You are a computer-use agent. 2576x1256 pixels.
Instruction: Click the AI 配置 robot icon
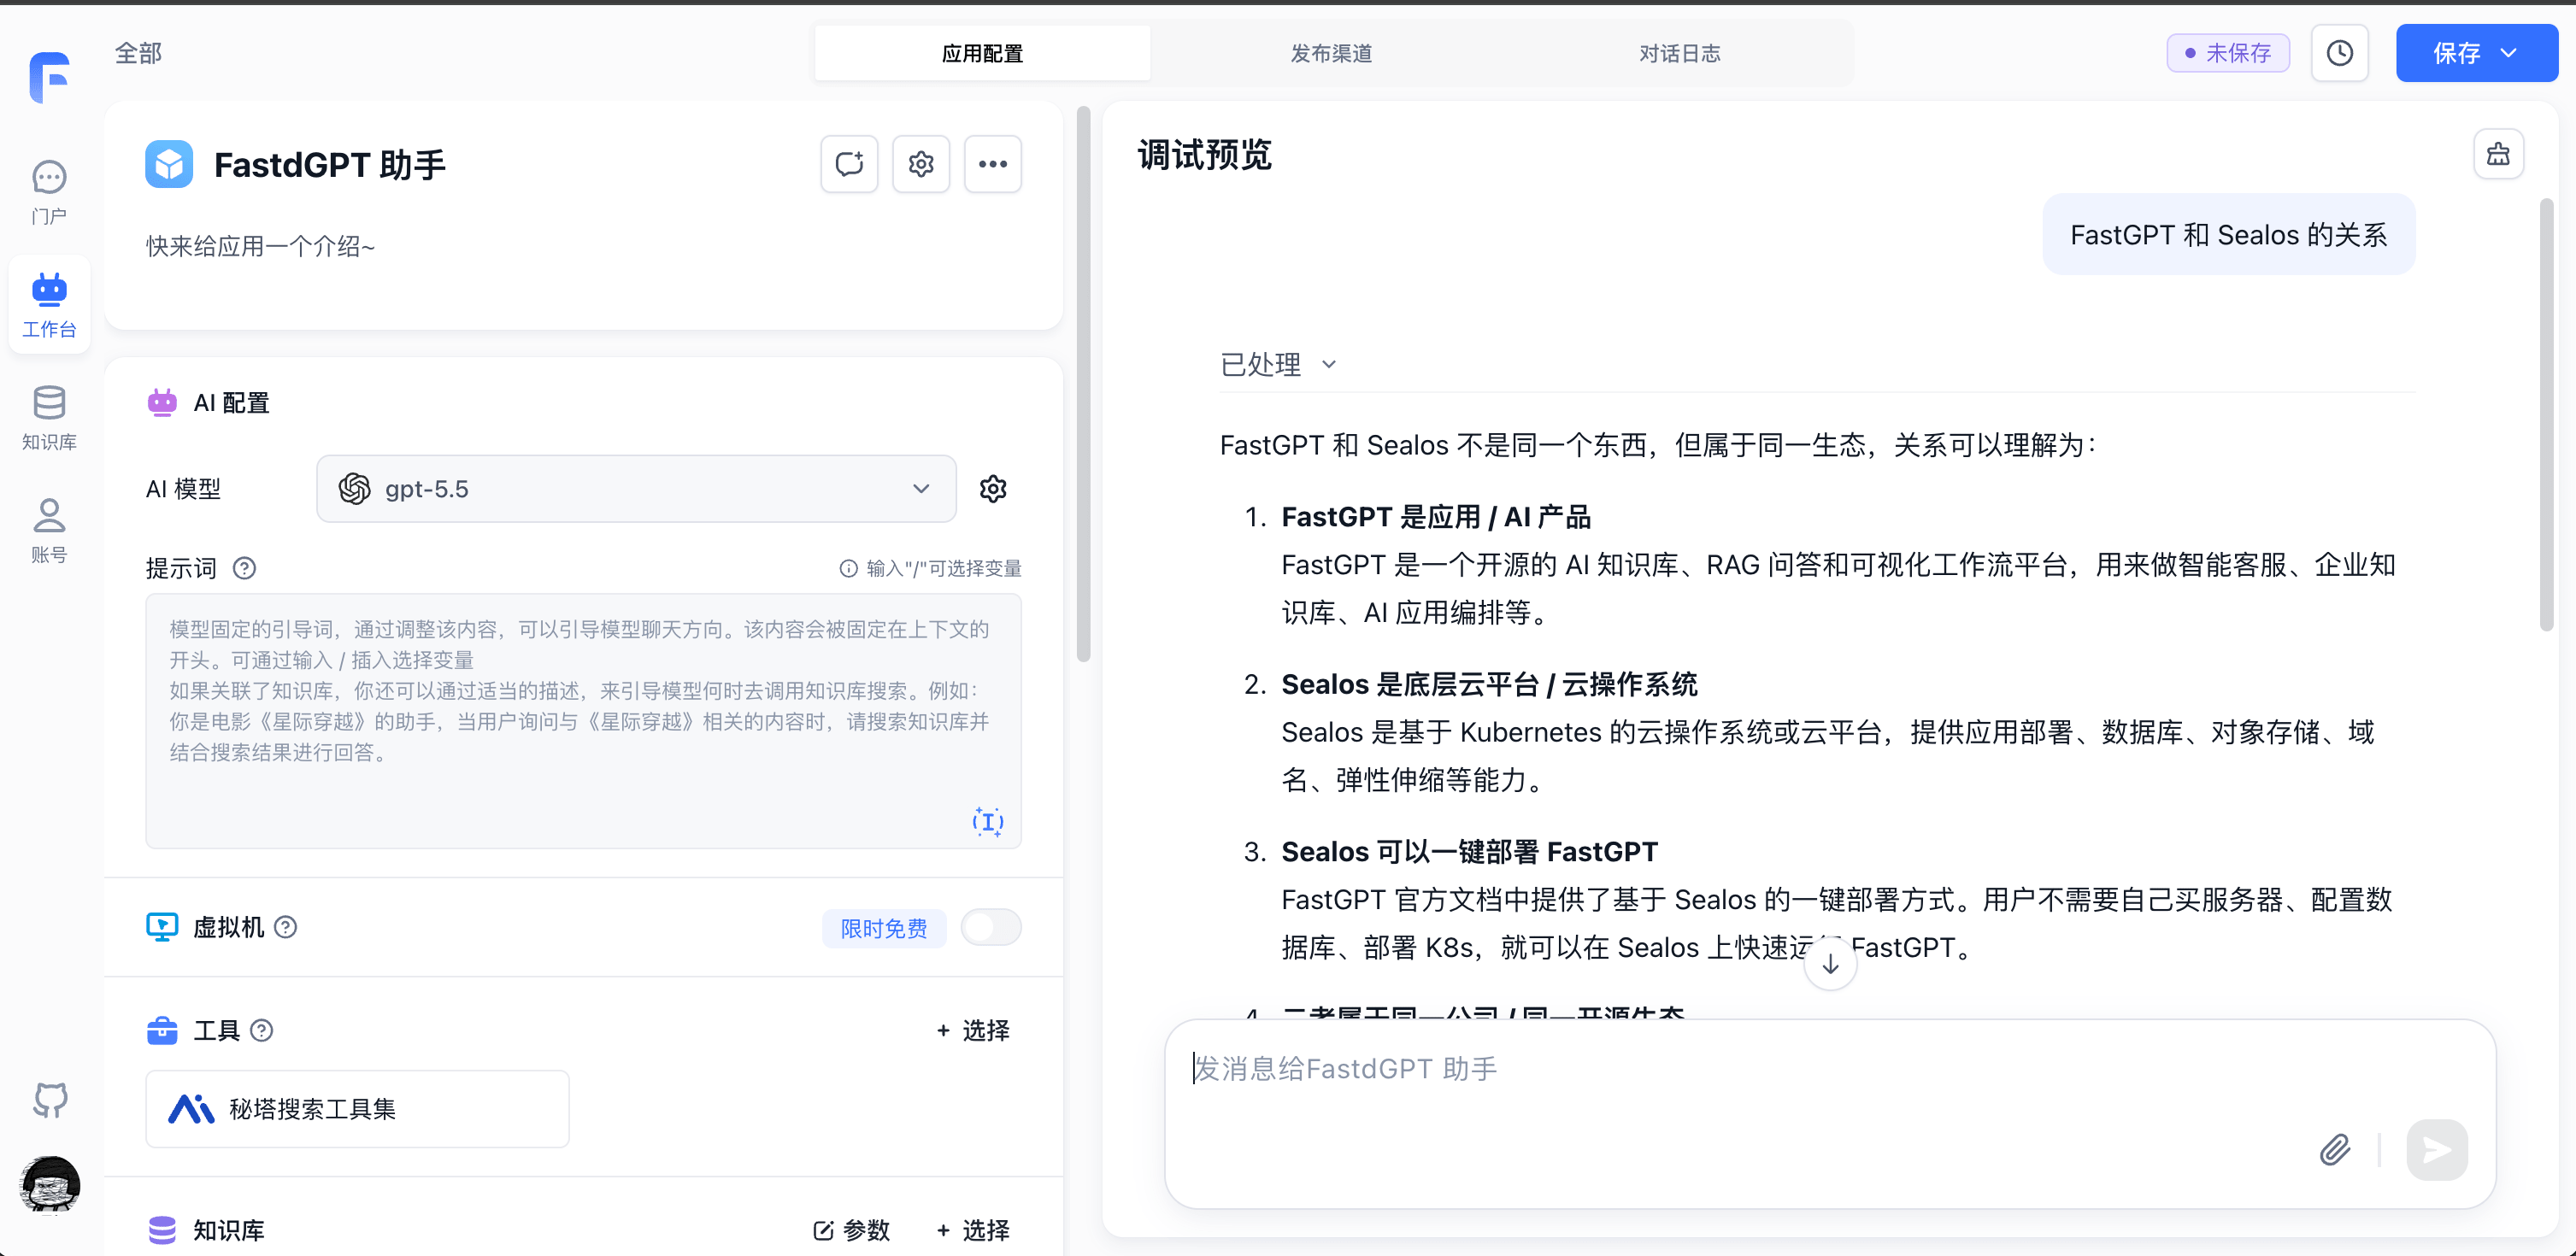click(x=162, y=402)
